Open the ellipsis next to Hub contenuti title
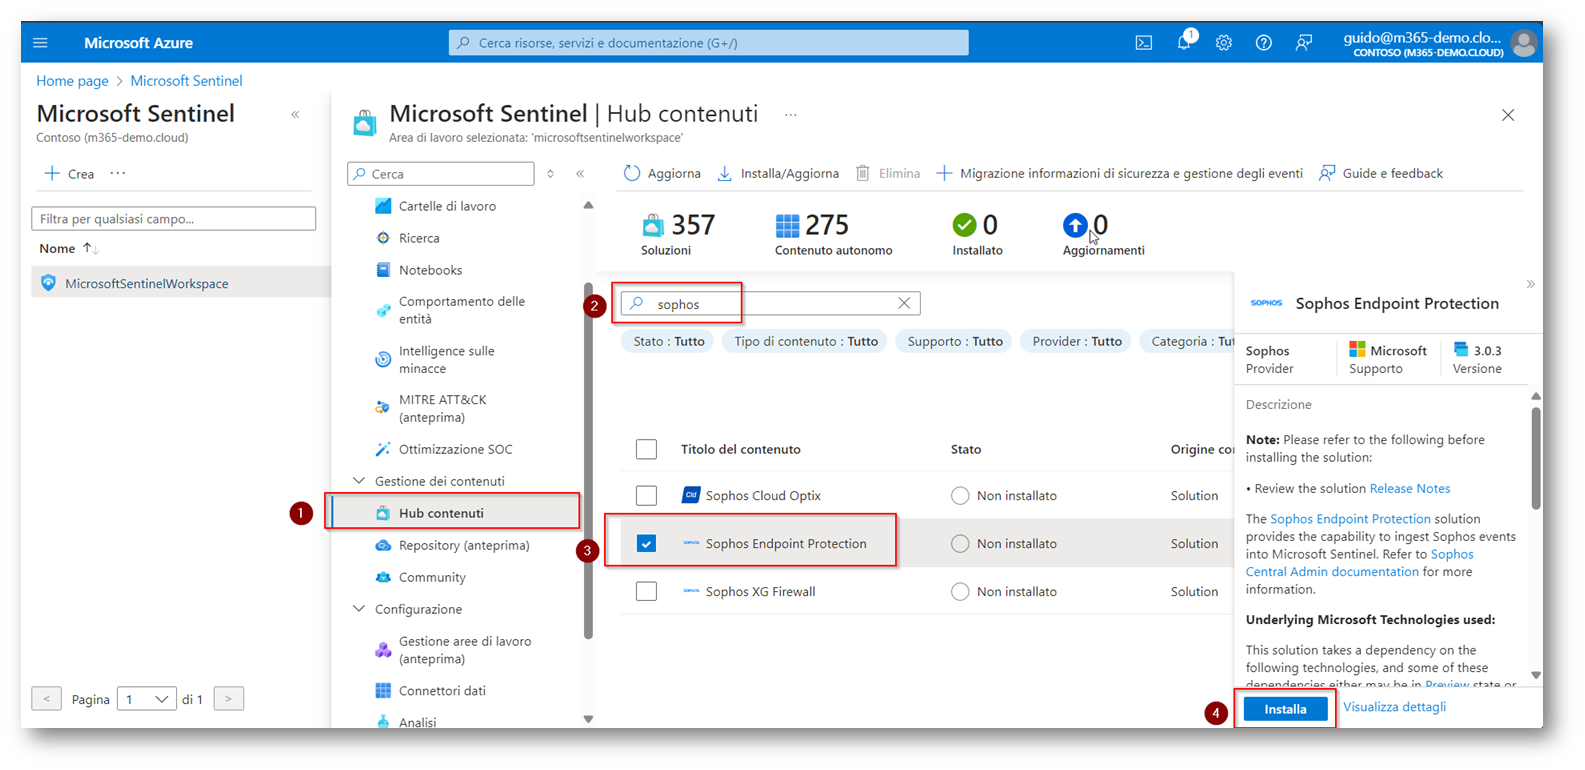 pos(791,115)
